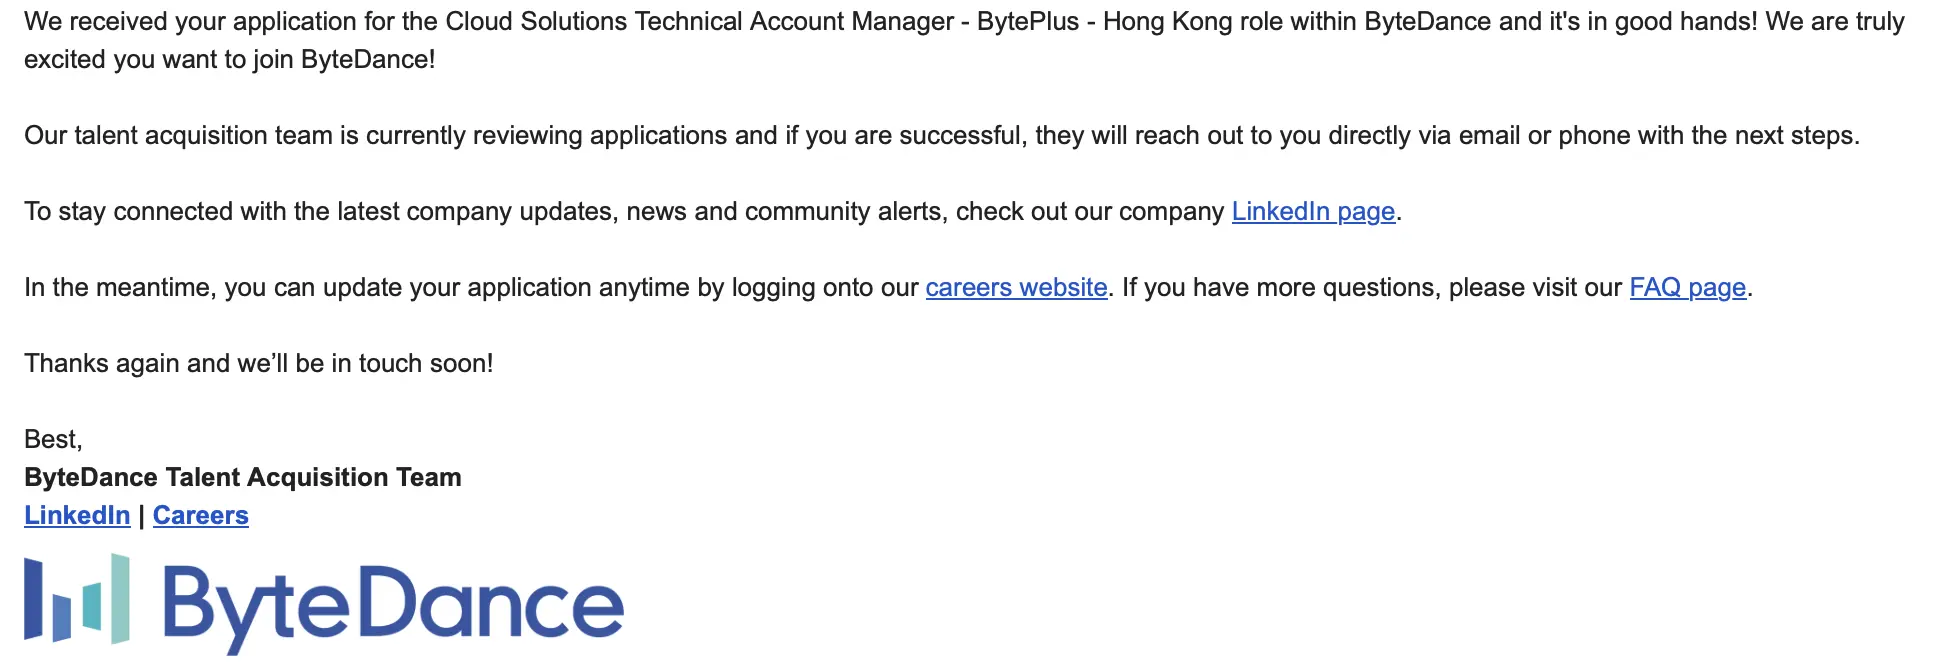
Task: Click the 'Best,' closing line
Action: [x=53, y=440]
